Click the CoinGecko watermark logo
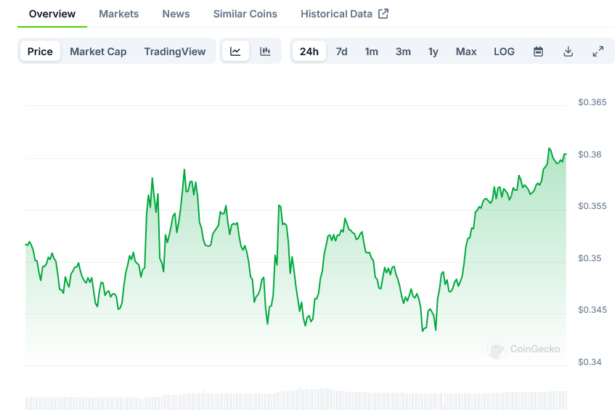Image resolution: width=615 pixels, height=410 pixels. point(524,350)
